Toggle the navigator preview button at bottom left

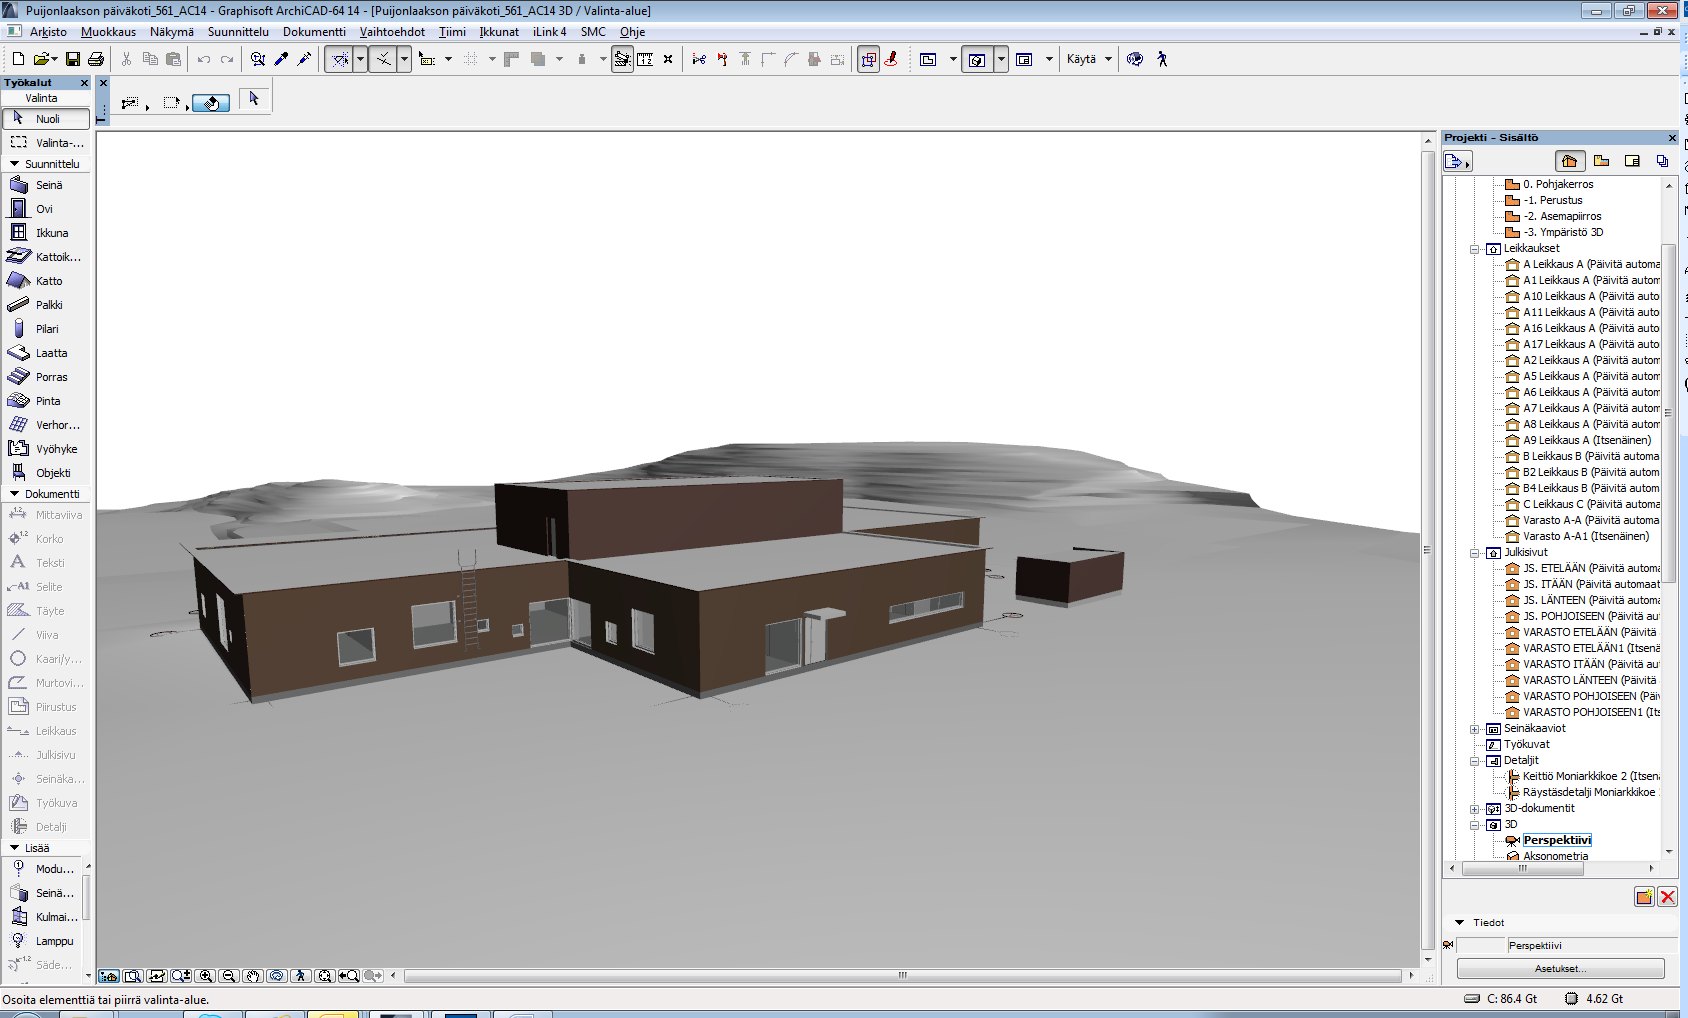(109, 976)
